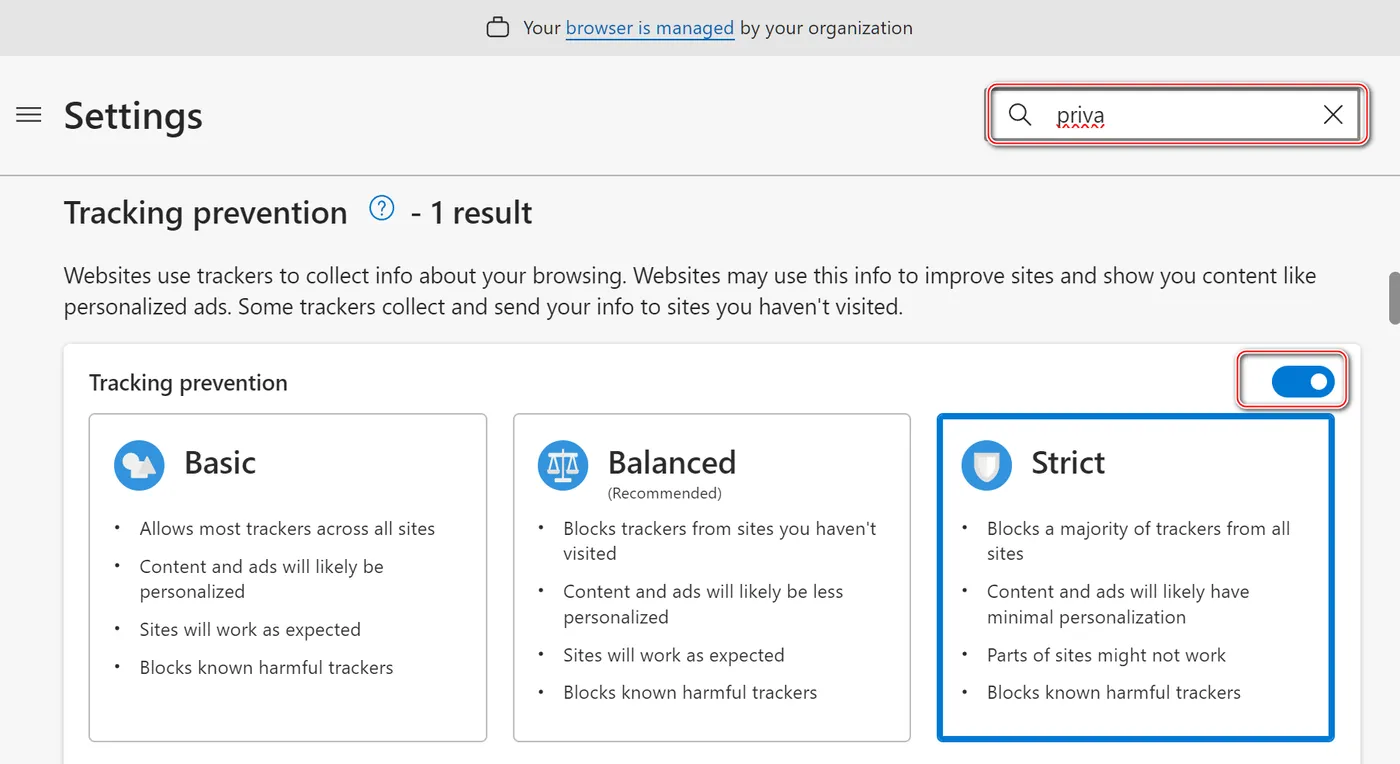The image size is (1400, 764).
Task: Click the "Settings" page title
Action: pos(133,116)
